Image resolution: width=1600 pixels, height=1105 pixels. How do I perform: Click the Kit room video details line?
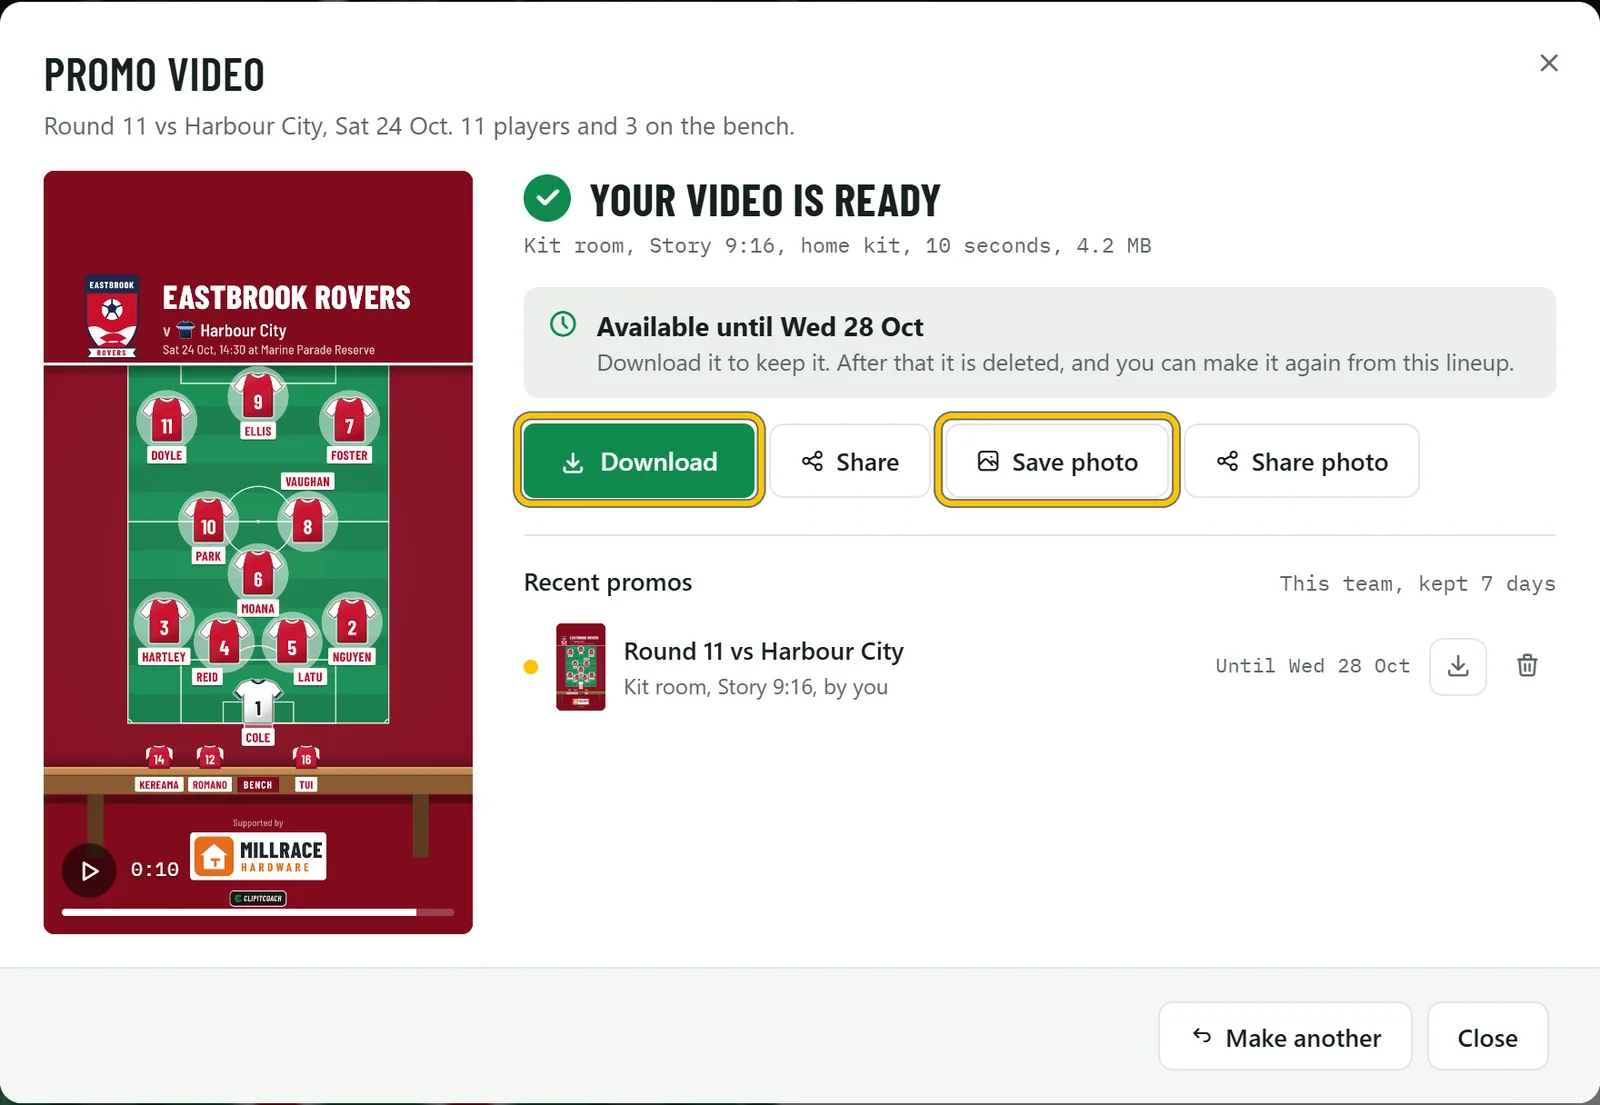(x=837, y=246)
